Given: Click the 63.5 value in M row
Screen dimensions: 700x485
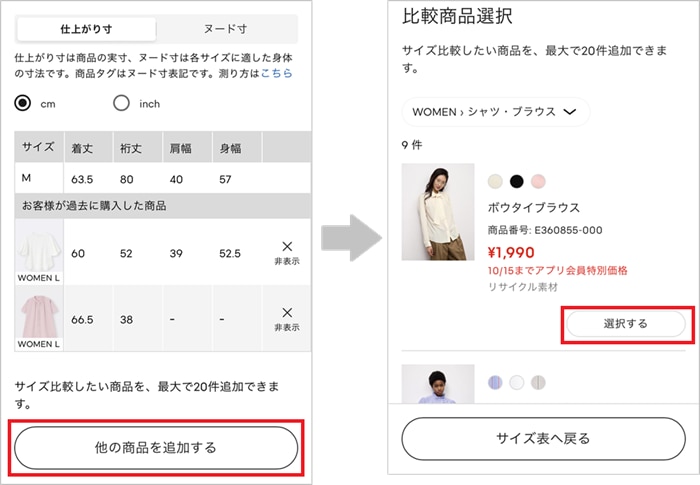Looking at the screenshot, I should pos(82,180).
